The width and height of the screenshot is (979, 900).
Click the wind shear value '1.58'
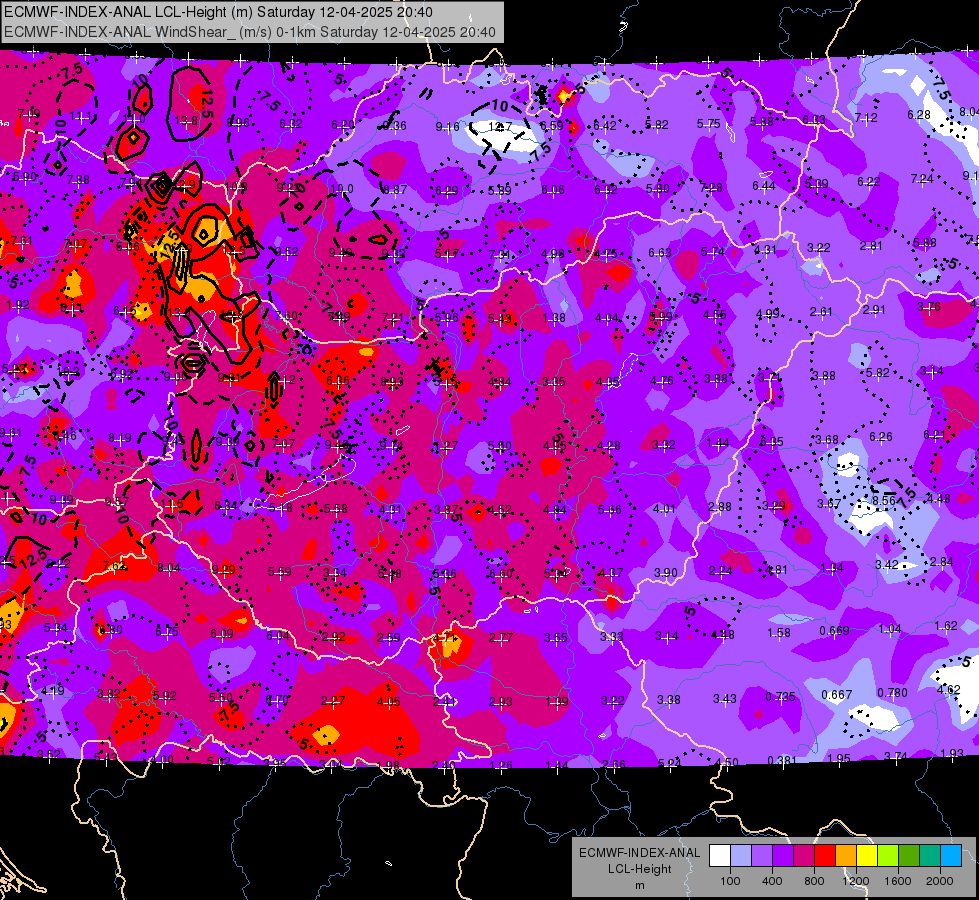[779, 633]
